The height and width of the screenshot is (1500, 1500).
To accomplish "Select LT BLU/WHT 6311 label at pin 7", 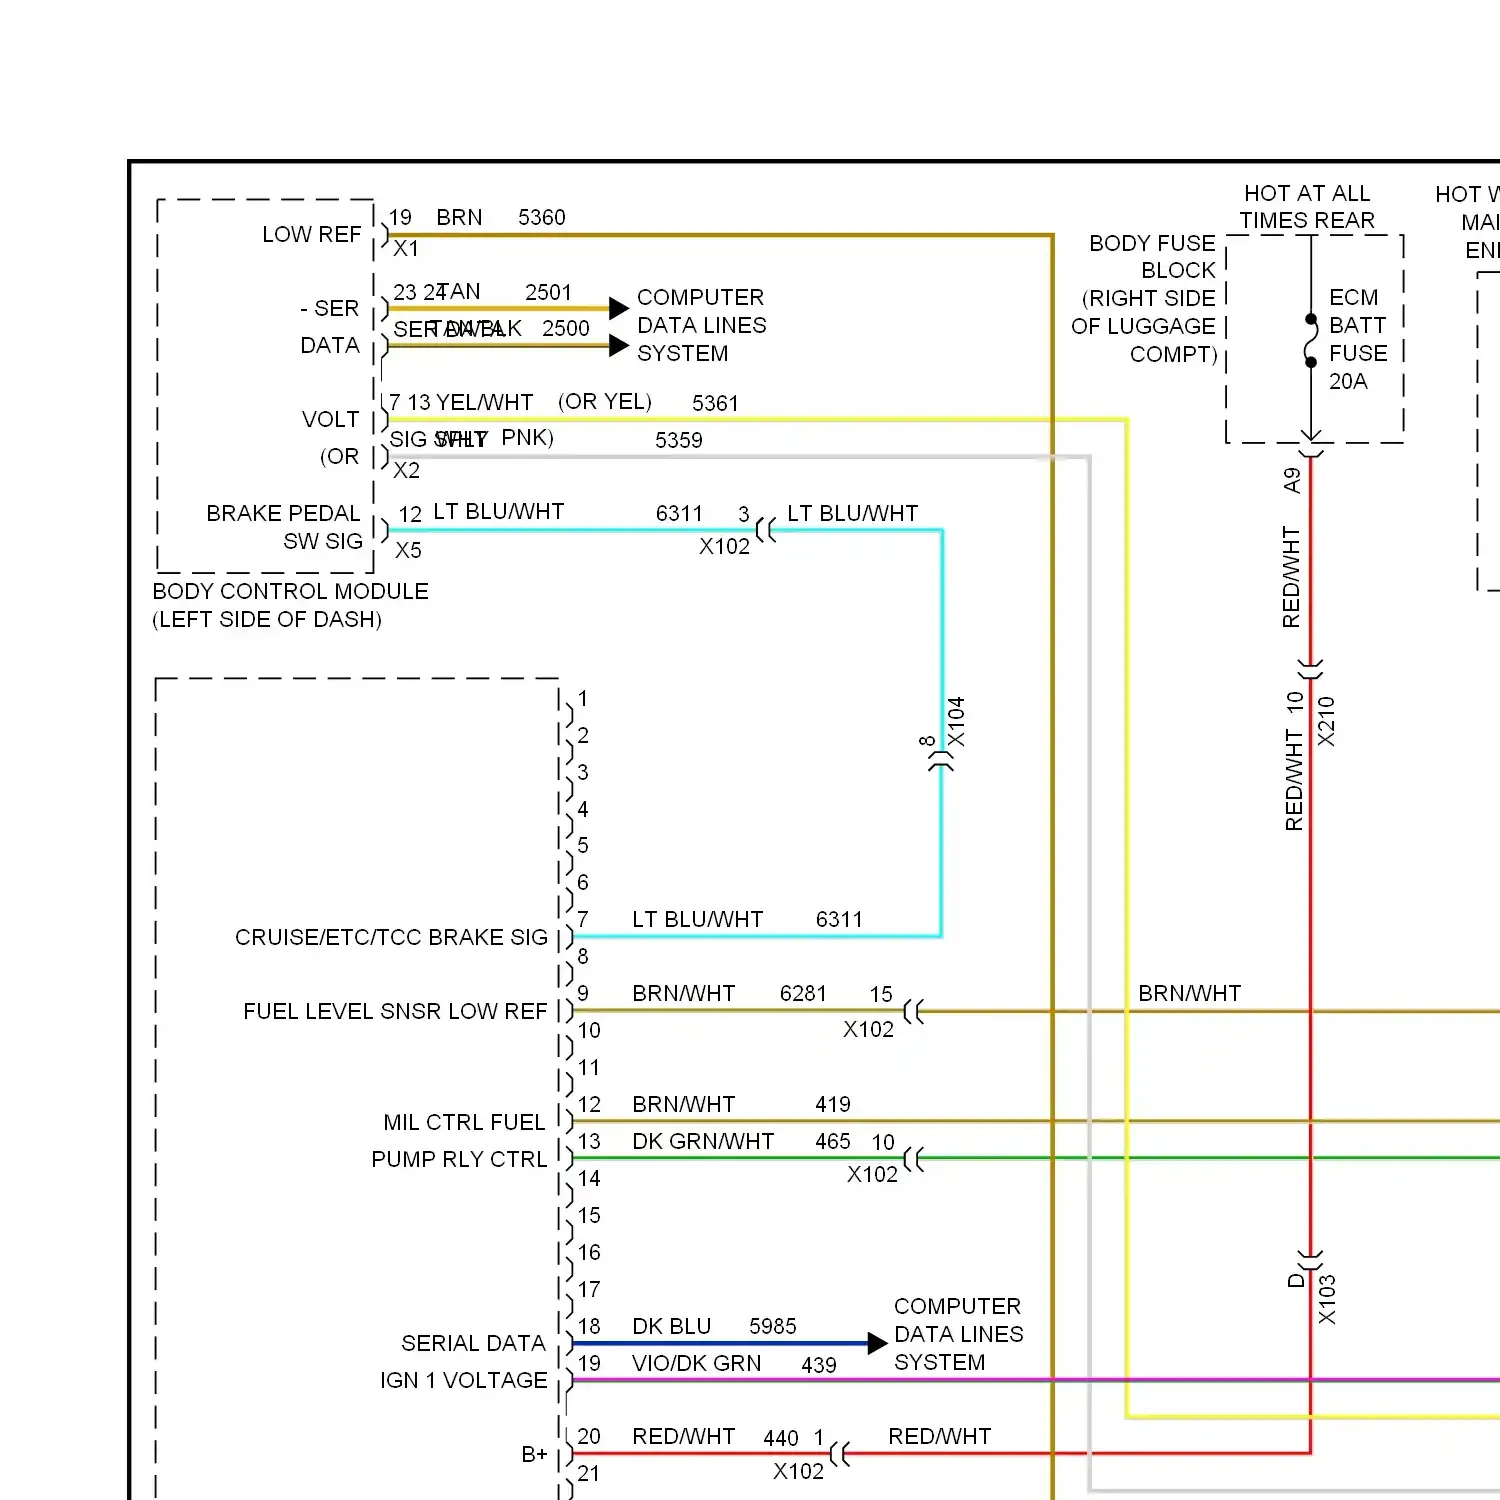I will pos(747,919).
